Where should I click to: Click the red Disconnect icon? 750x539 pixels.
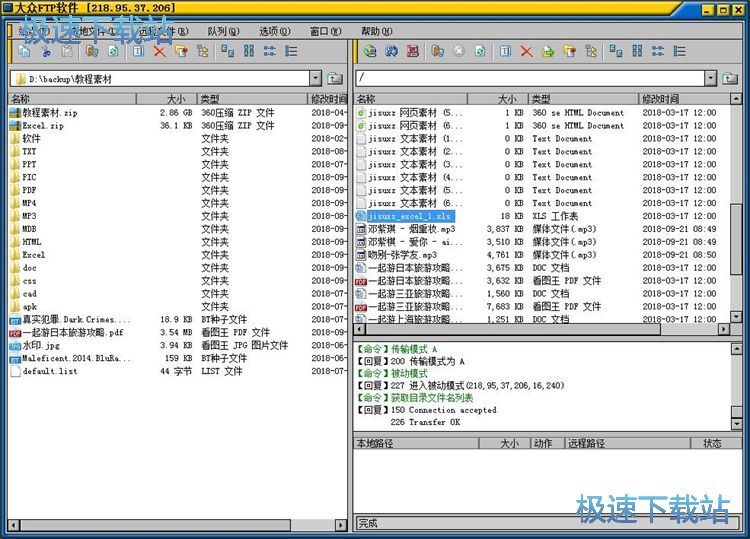click(x=413, y=51)
